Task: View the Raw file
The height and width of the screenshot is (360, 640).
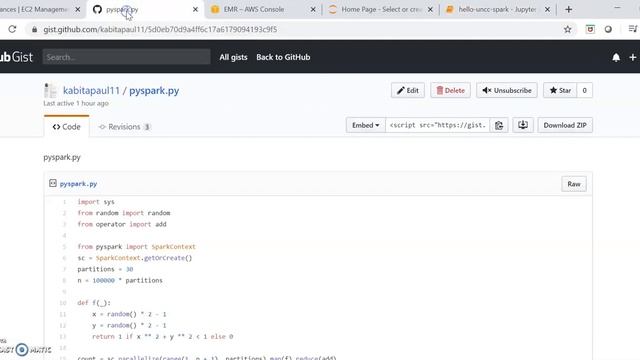Action: pyautogui.click(x=573, y=184)
